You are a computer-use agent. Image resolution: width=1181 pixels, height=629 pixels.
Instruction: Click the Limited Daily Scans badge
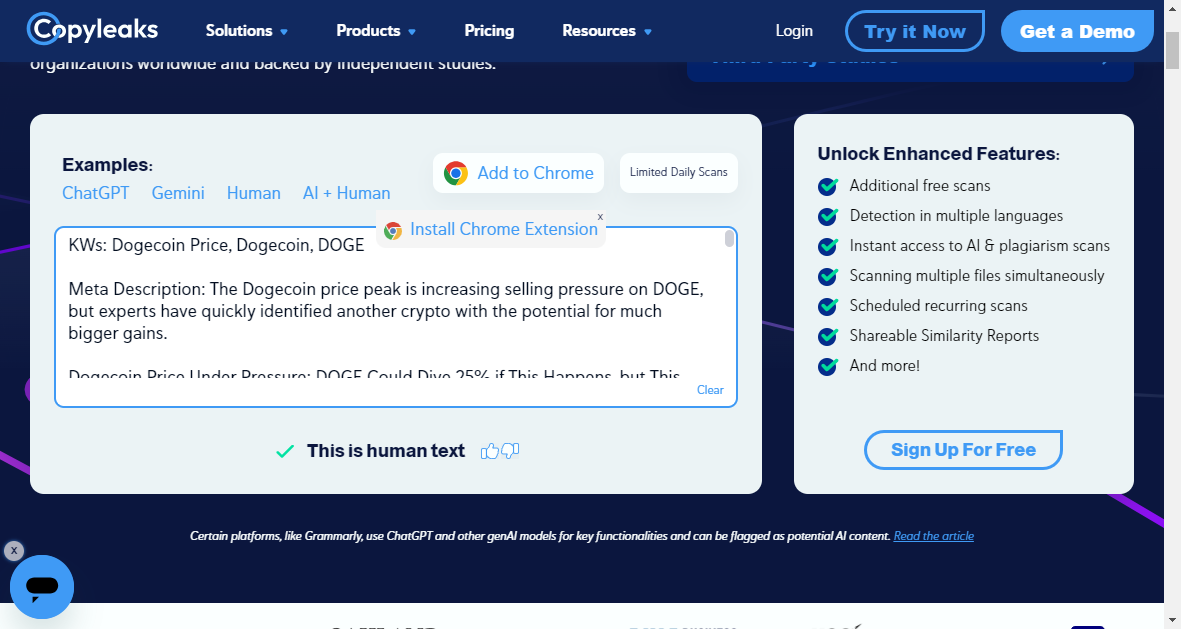coord(679,173)
